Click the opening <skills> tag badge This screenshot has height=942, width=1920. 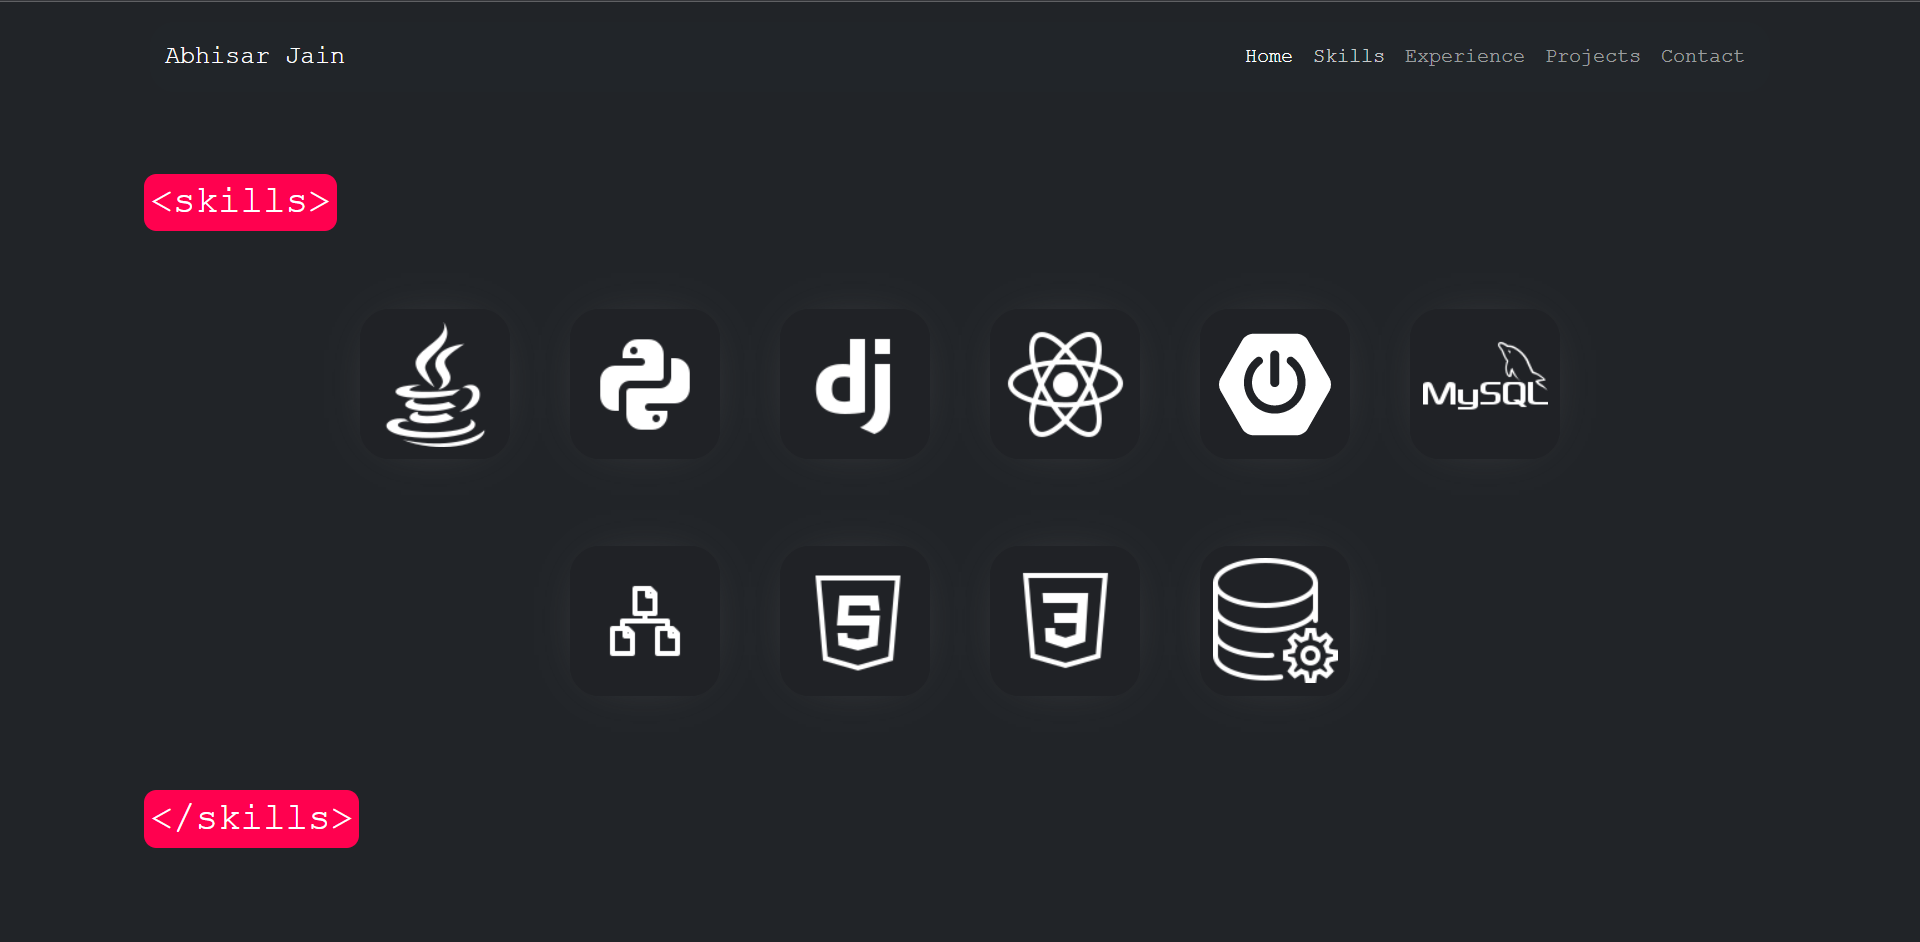240,202
